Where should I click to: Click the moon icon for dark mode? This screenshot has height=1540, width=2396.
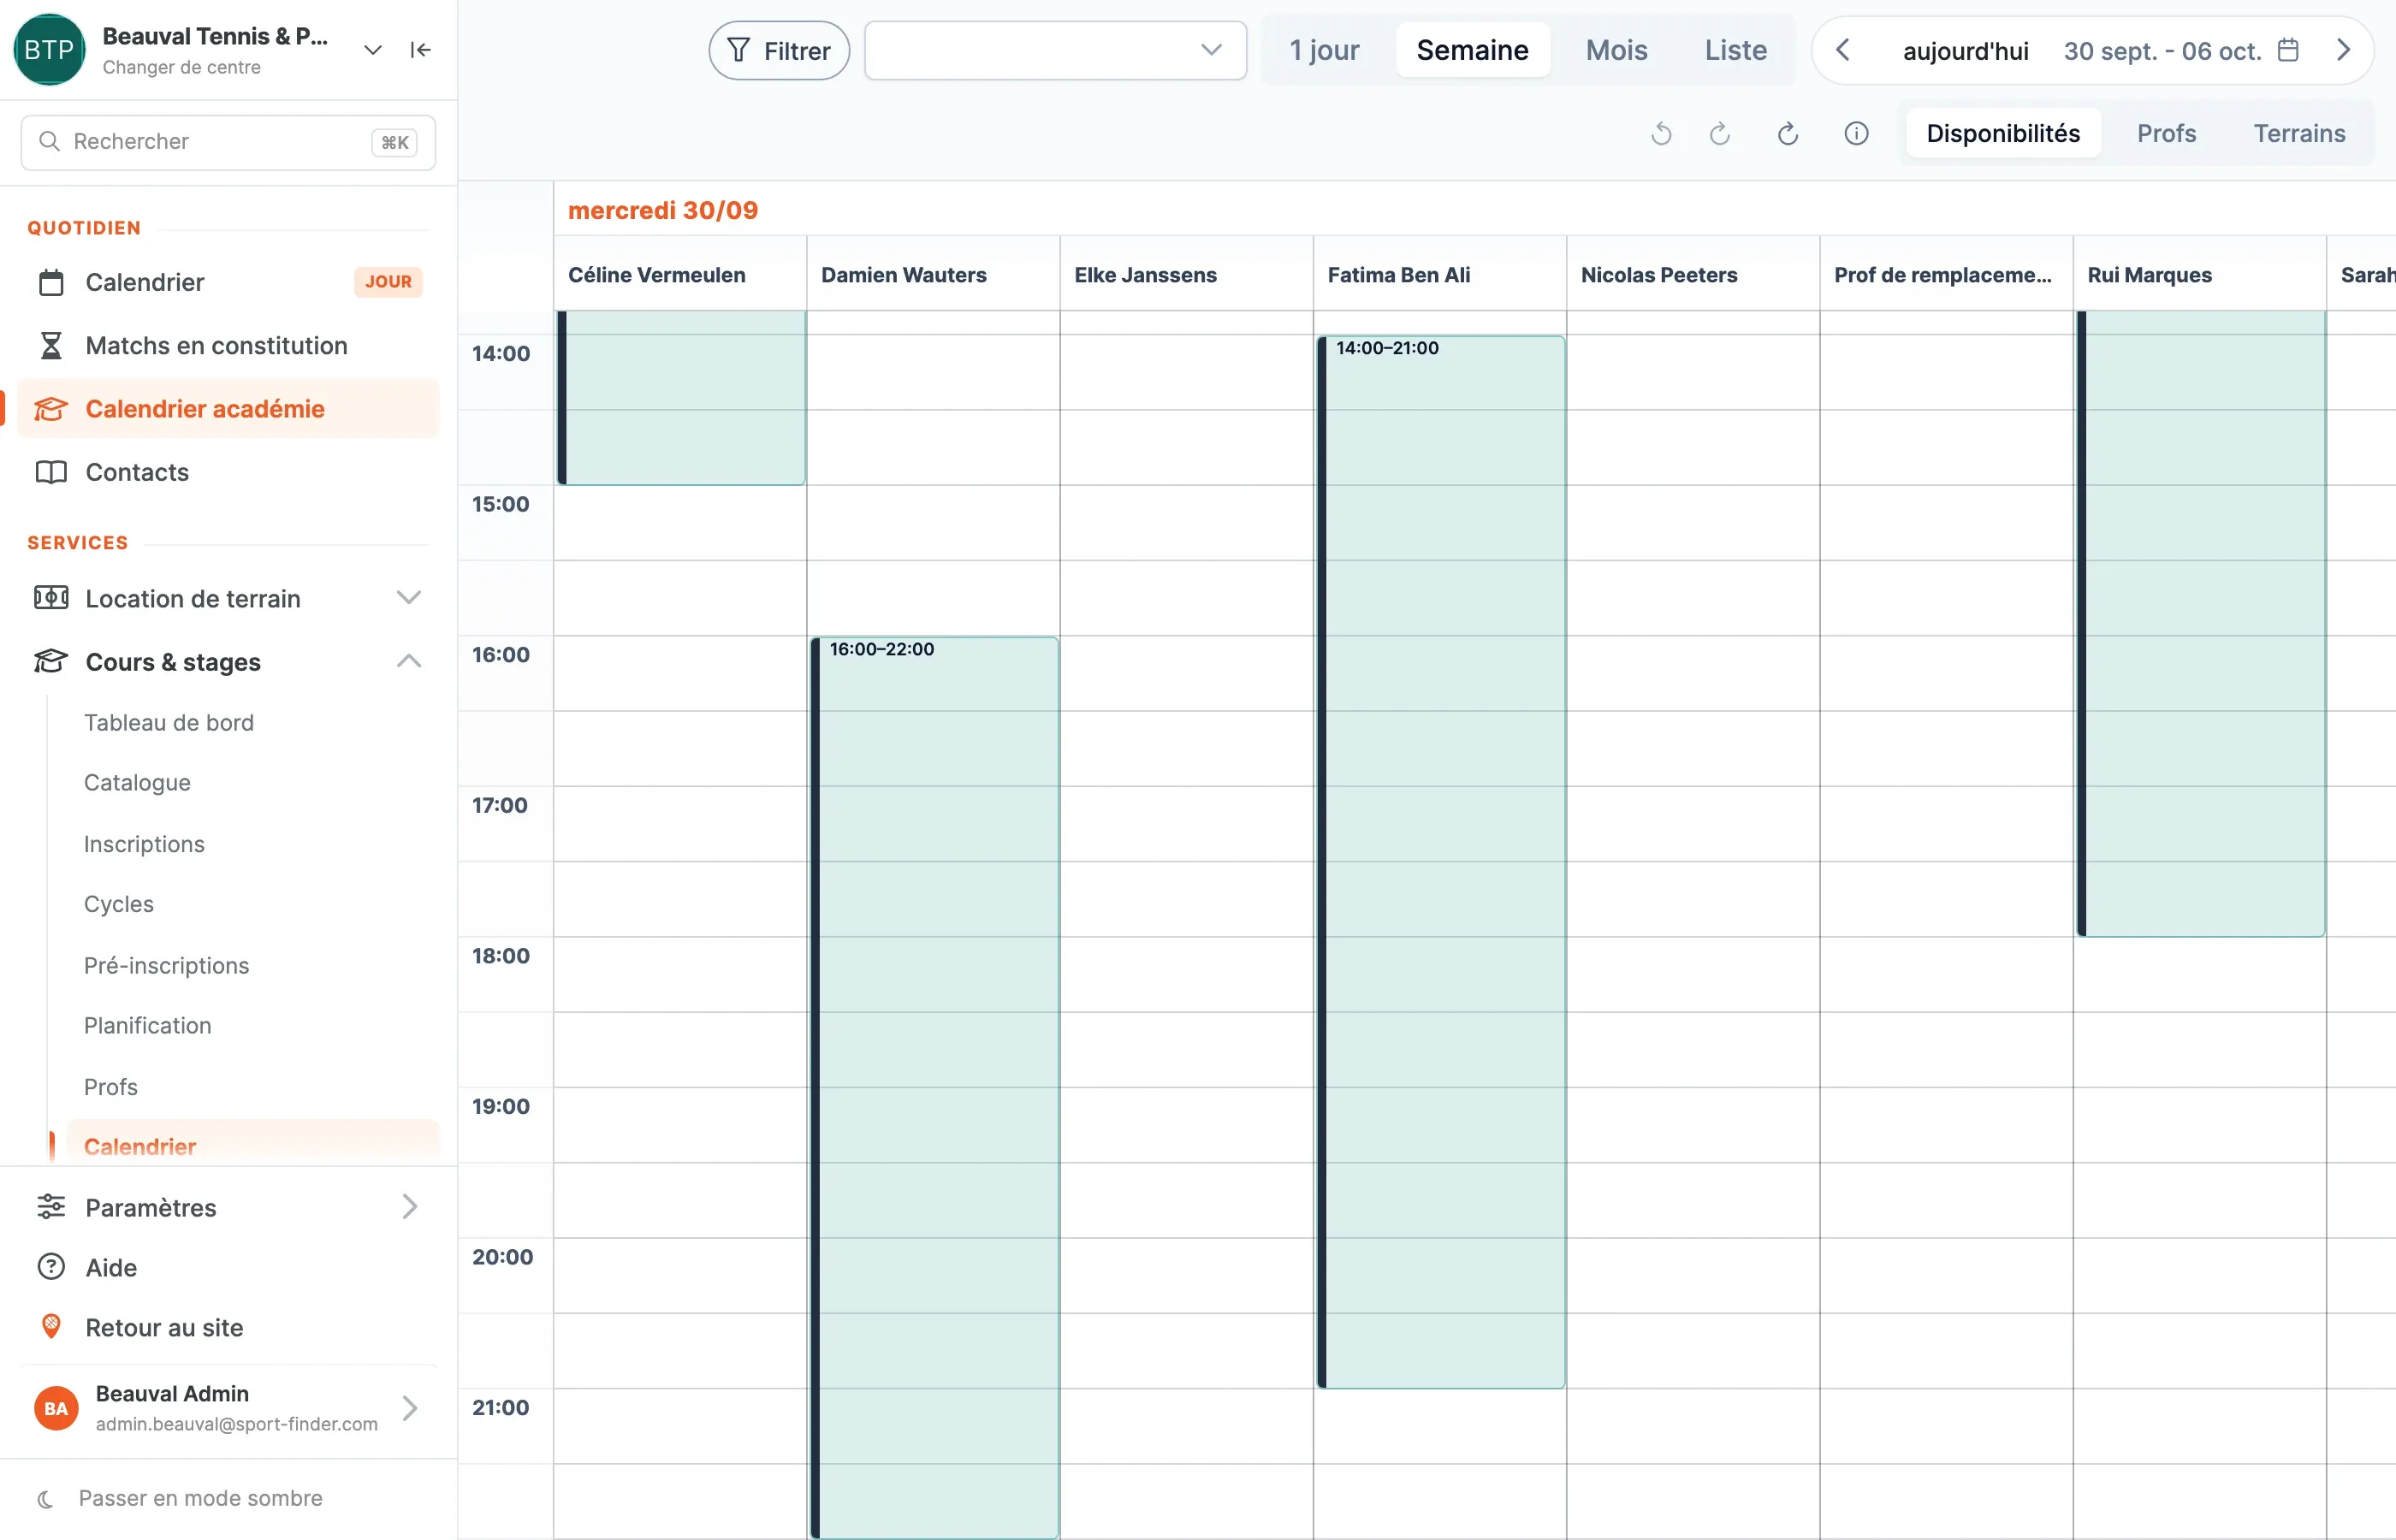(x=45, y=1498)
